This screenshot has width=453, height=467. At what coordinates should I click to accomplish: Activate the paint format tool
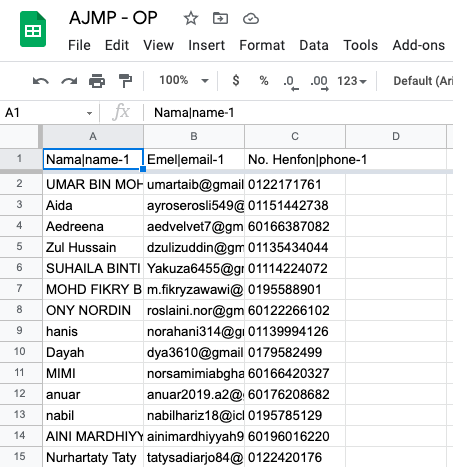click(125, 81)
